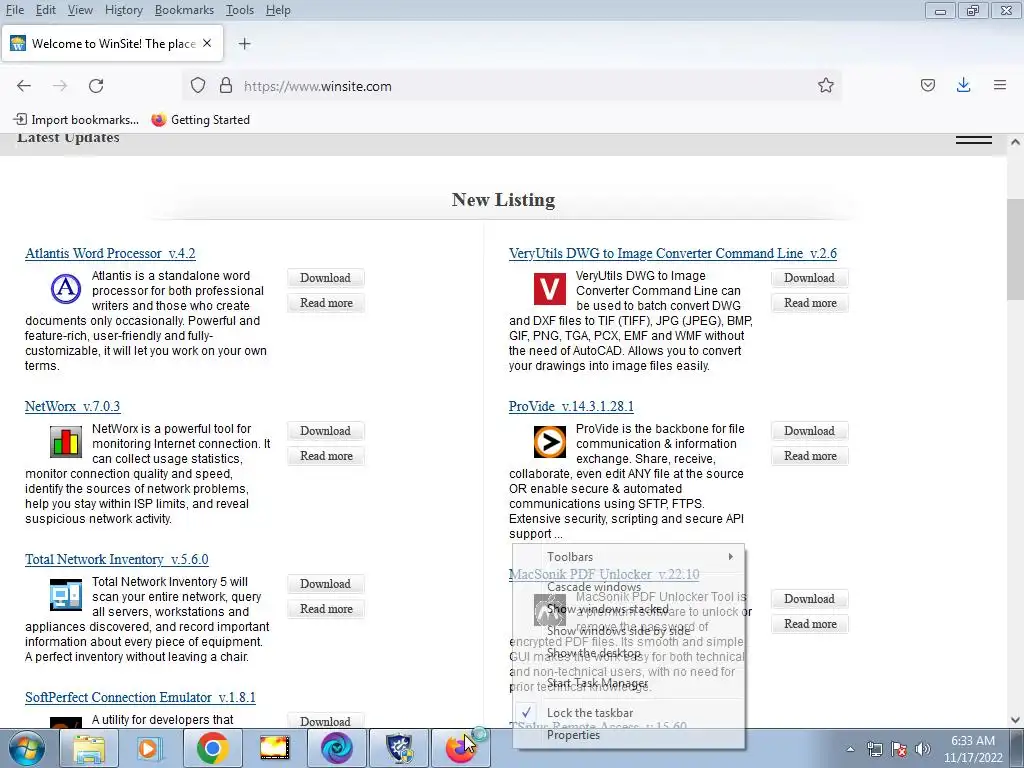Click the taskbar clock showing 6:33 AM
Screen dimensions: 1024x768
972,748
